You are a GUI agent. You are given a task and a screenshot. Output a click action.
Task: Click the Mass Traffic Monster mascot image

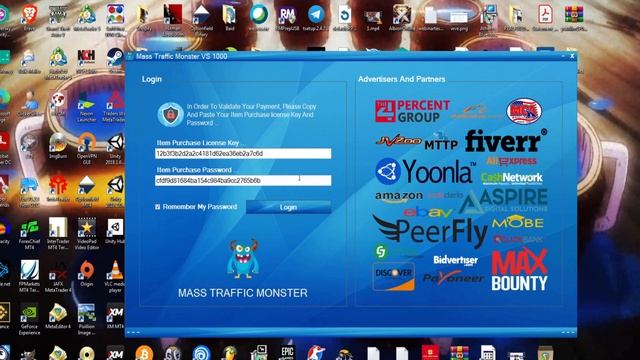(x=243, y=259)
